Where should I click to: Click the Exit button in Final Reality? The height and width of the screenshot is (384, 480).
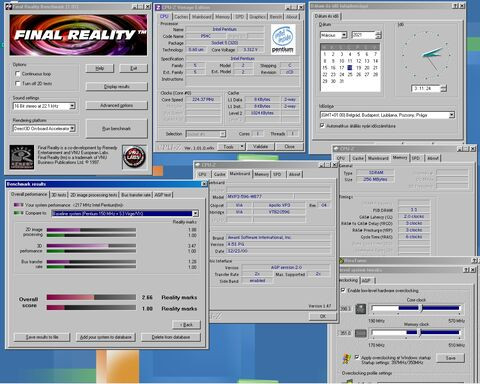[x=133, y=68]
